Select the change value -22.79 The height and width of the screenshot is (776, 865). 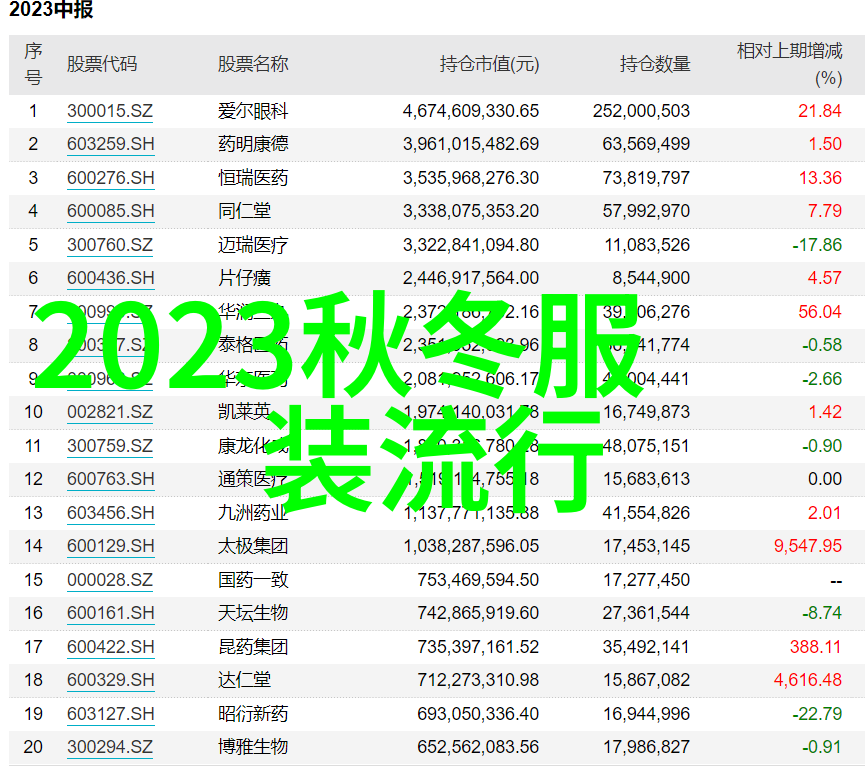(x=817, y=714)
